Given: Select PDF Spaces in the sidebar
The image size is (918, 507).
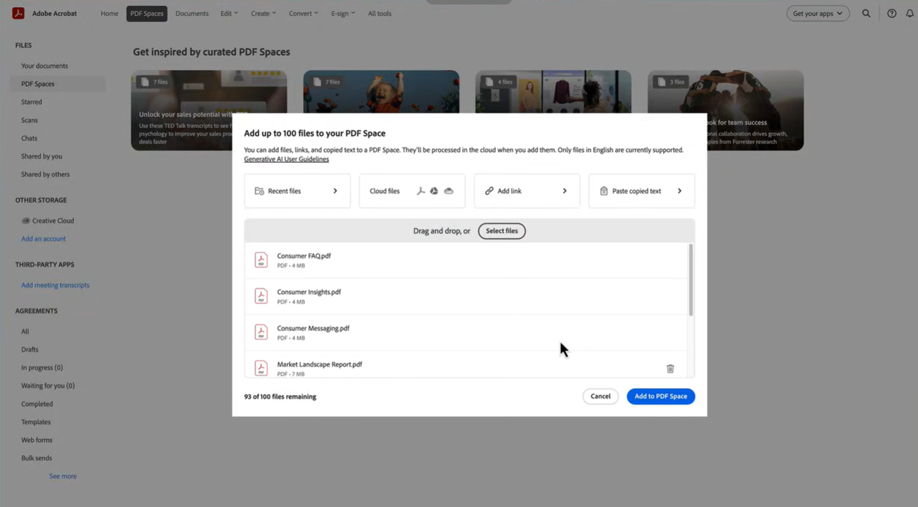Looking at the screenshot, I should tap(58, 84).
